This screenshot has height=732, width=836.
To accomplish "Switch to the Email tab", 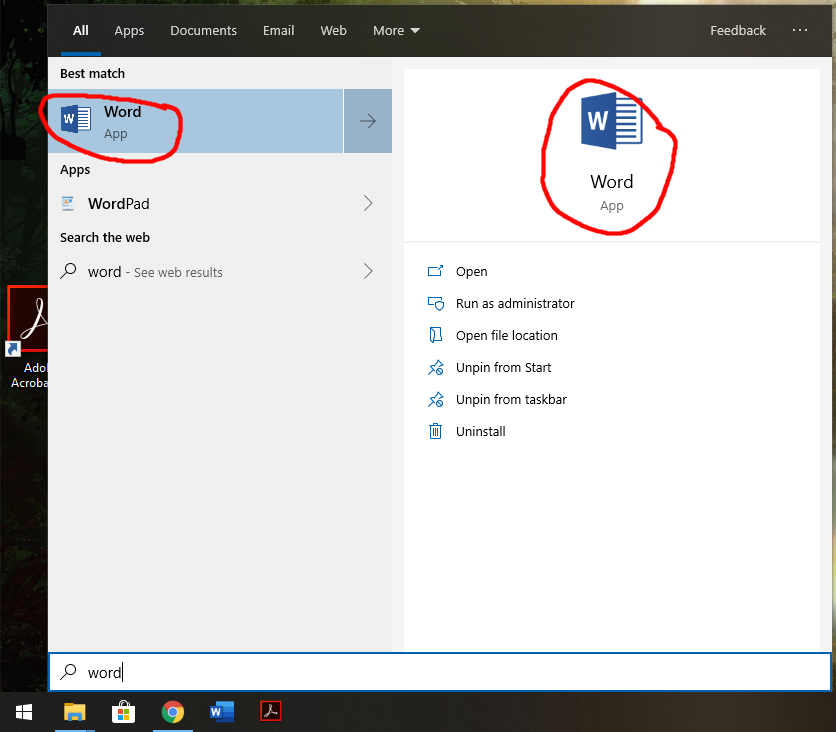I will [x=278, y=30].
